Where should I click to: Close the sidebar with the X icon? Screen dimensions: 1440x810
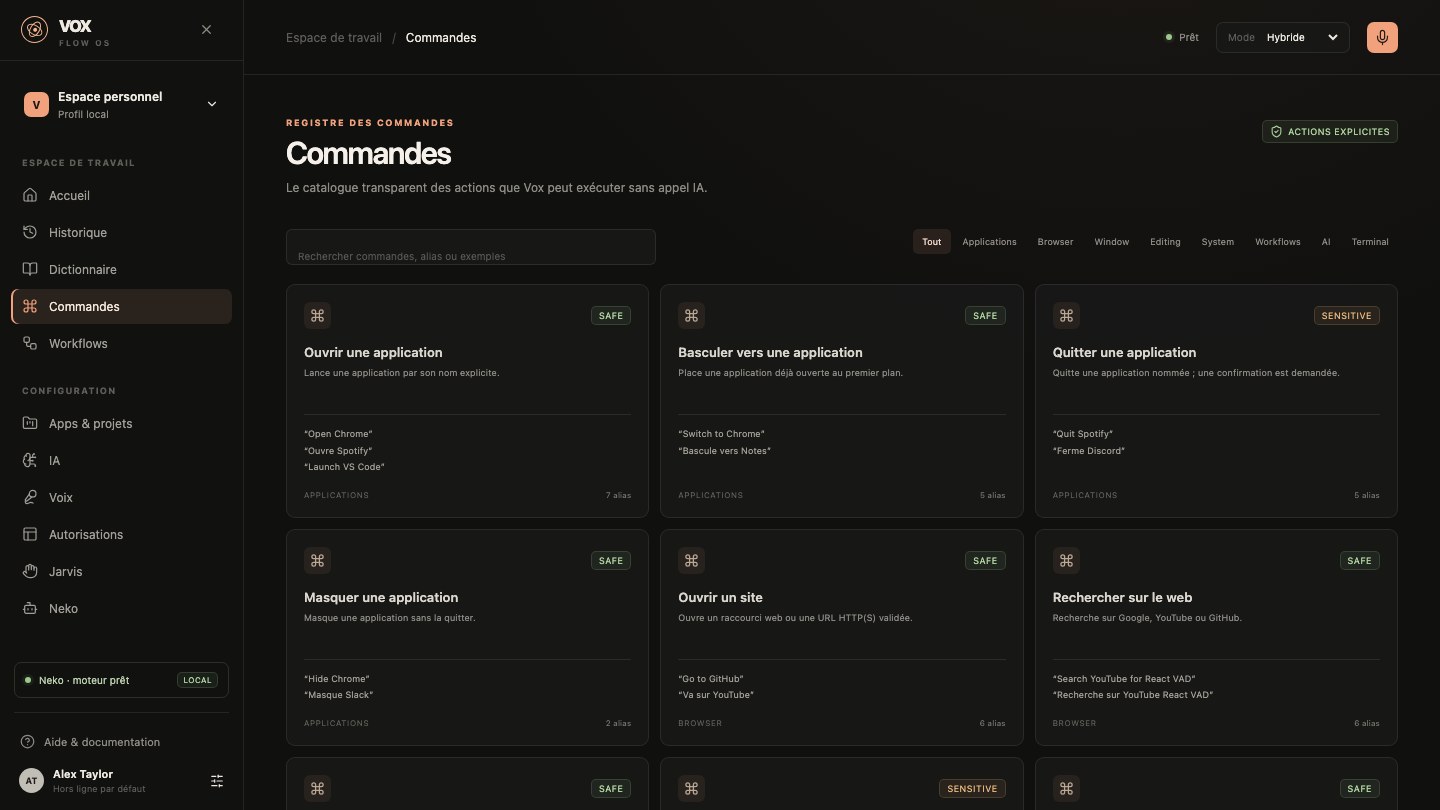[x=206, y=30]
